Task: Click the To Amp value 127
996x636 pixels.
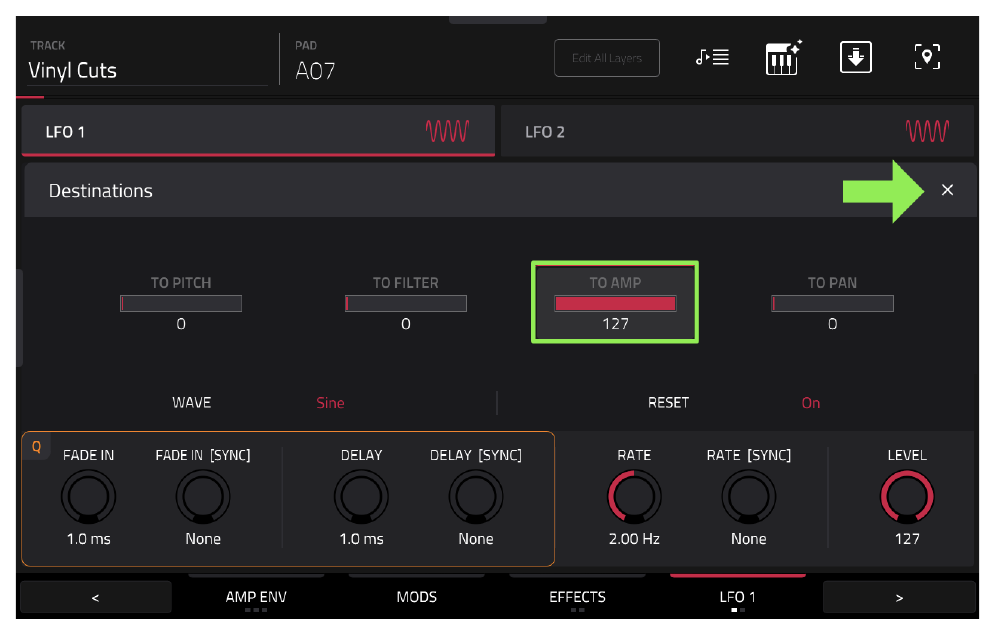Action: [x=615, y=324]
